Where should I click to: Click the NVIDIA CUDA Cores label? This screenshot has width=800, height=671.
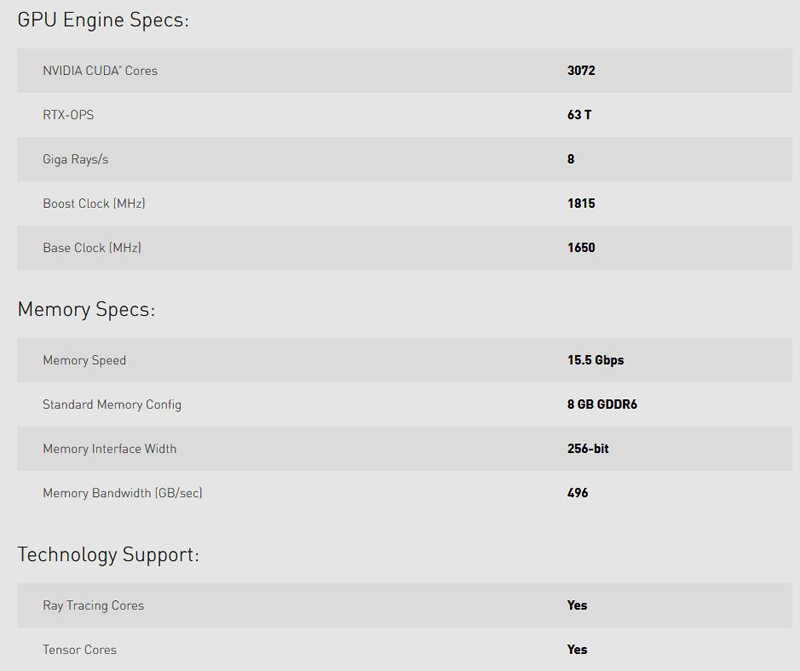pos(100,71)
